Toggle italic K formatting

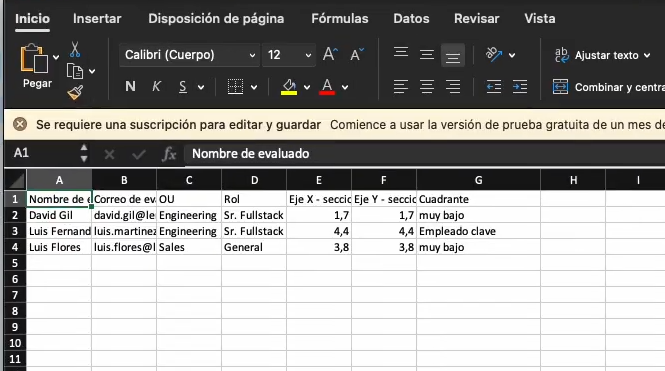point(156,86)
